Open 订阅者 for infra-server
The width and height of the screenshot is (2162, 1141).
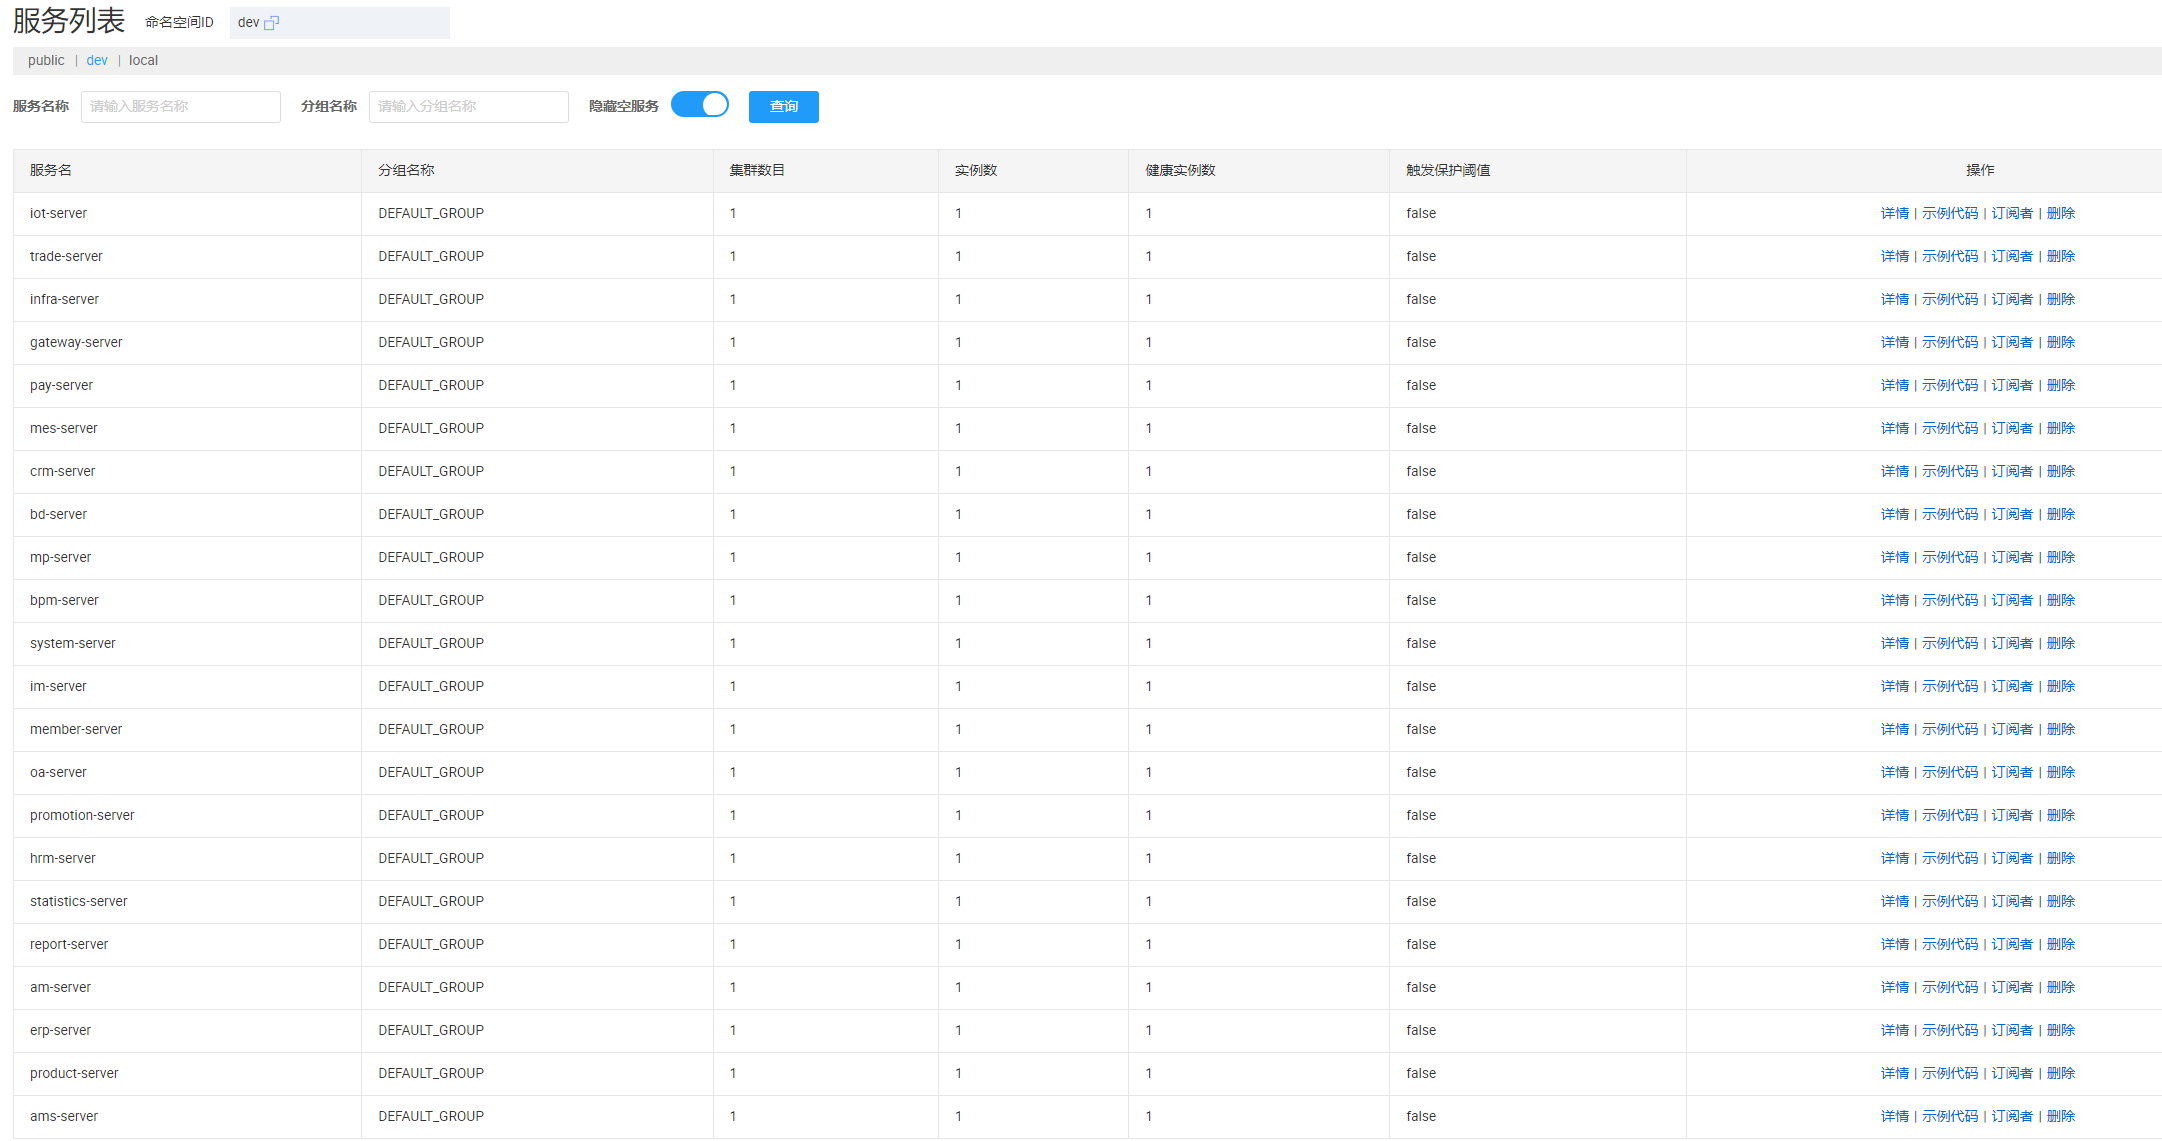(x=2012, y=300)
